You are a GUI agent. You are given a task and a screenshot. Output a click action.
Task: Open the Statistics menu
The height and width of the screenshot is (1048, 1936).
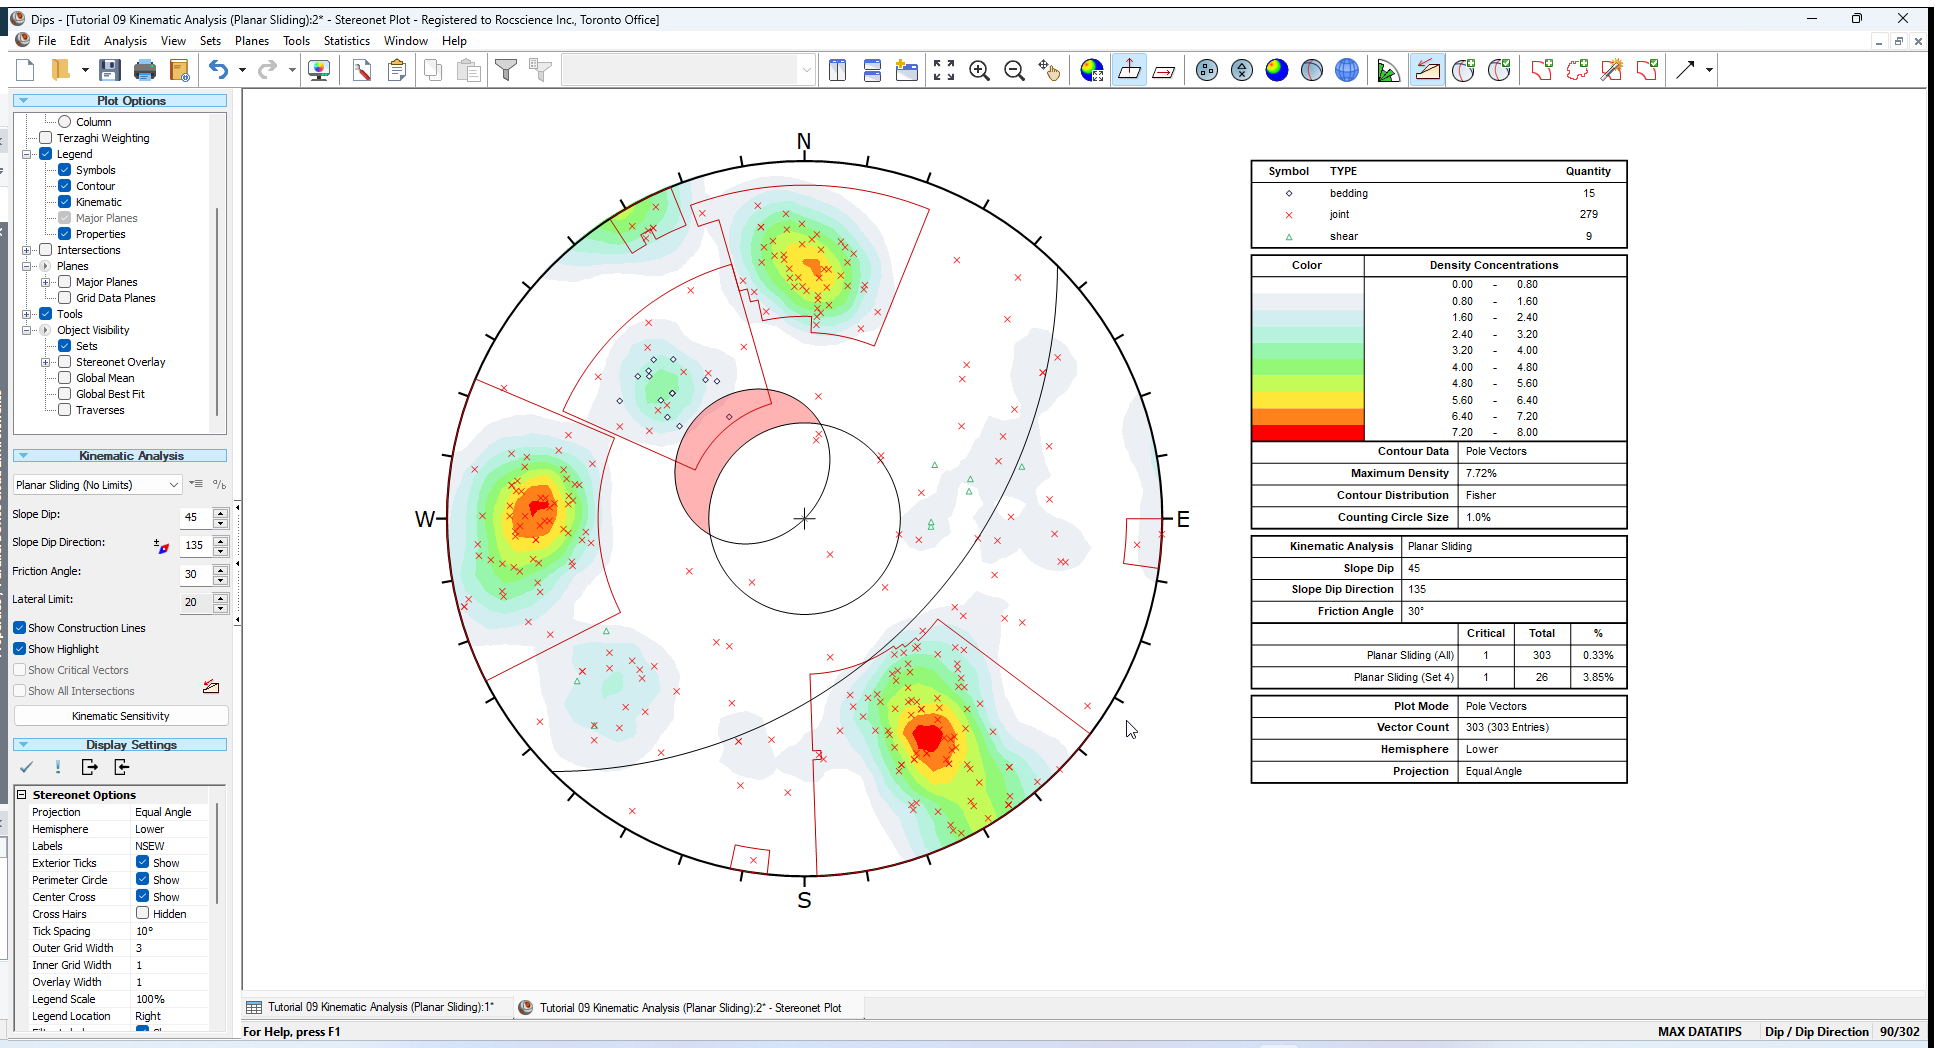point(346,41)
